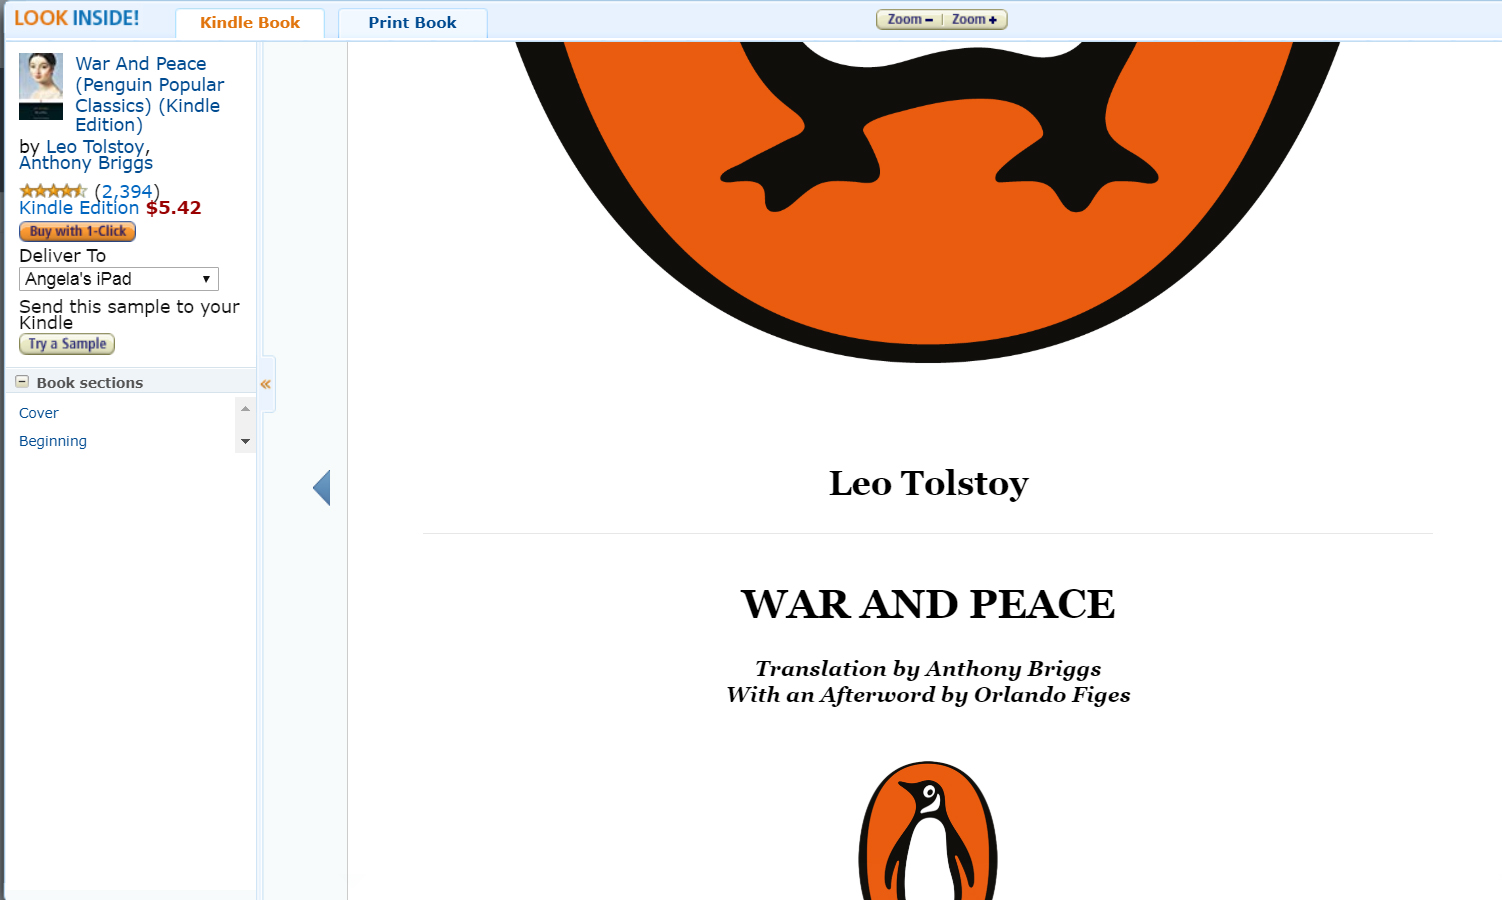
Task: Collapse the sidebar with double chevron
Action: (x=266, y=384)
